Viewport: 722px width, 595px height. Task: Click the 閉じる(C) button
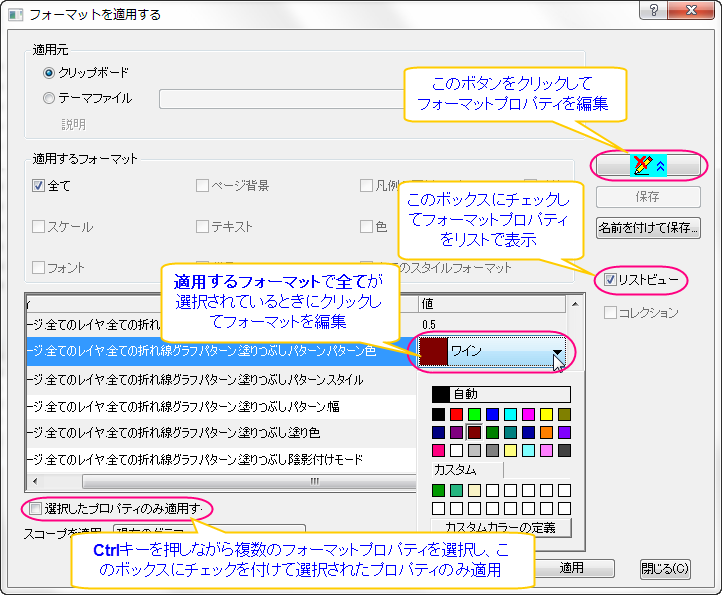[665, 569]
